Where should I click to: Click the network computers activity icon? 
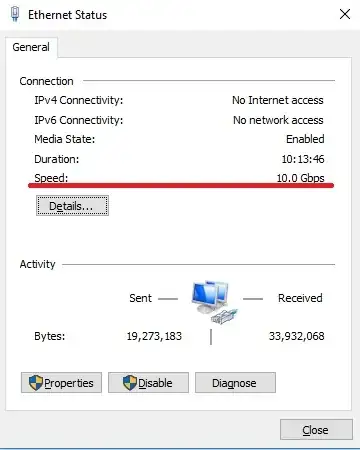[214, 302]
